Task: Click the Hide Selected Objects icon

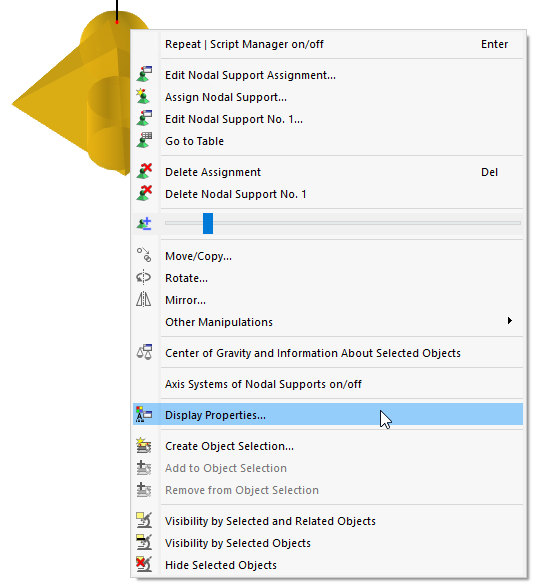Action: click(x=144, y=564)
